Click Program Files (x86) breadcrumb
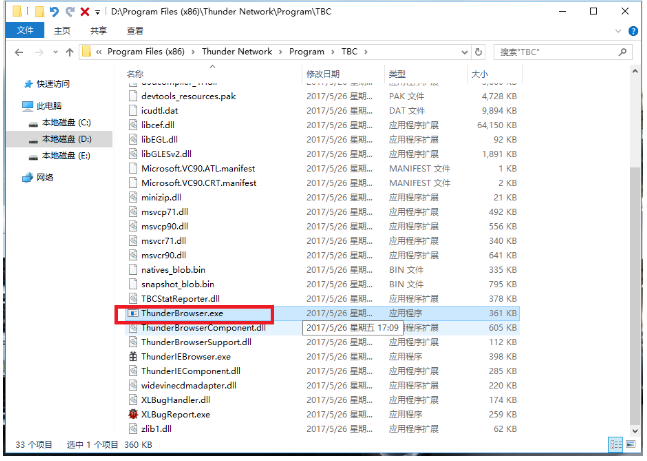This screenshot has height=461, width=647. (x=146, y=52)
